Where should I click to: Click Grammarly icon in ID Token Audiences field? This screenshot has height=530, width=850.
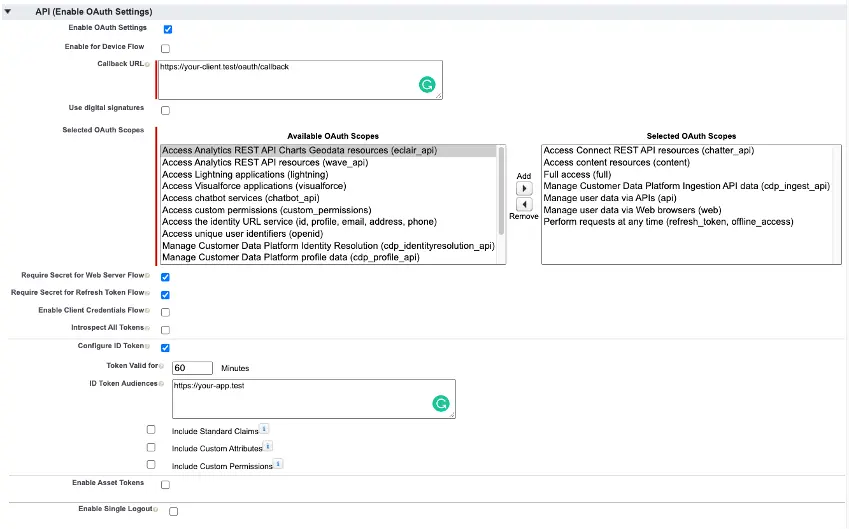440,404
